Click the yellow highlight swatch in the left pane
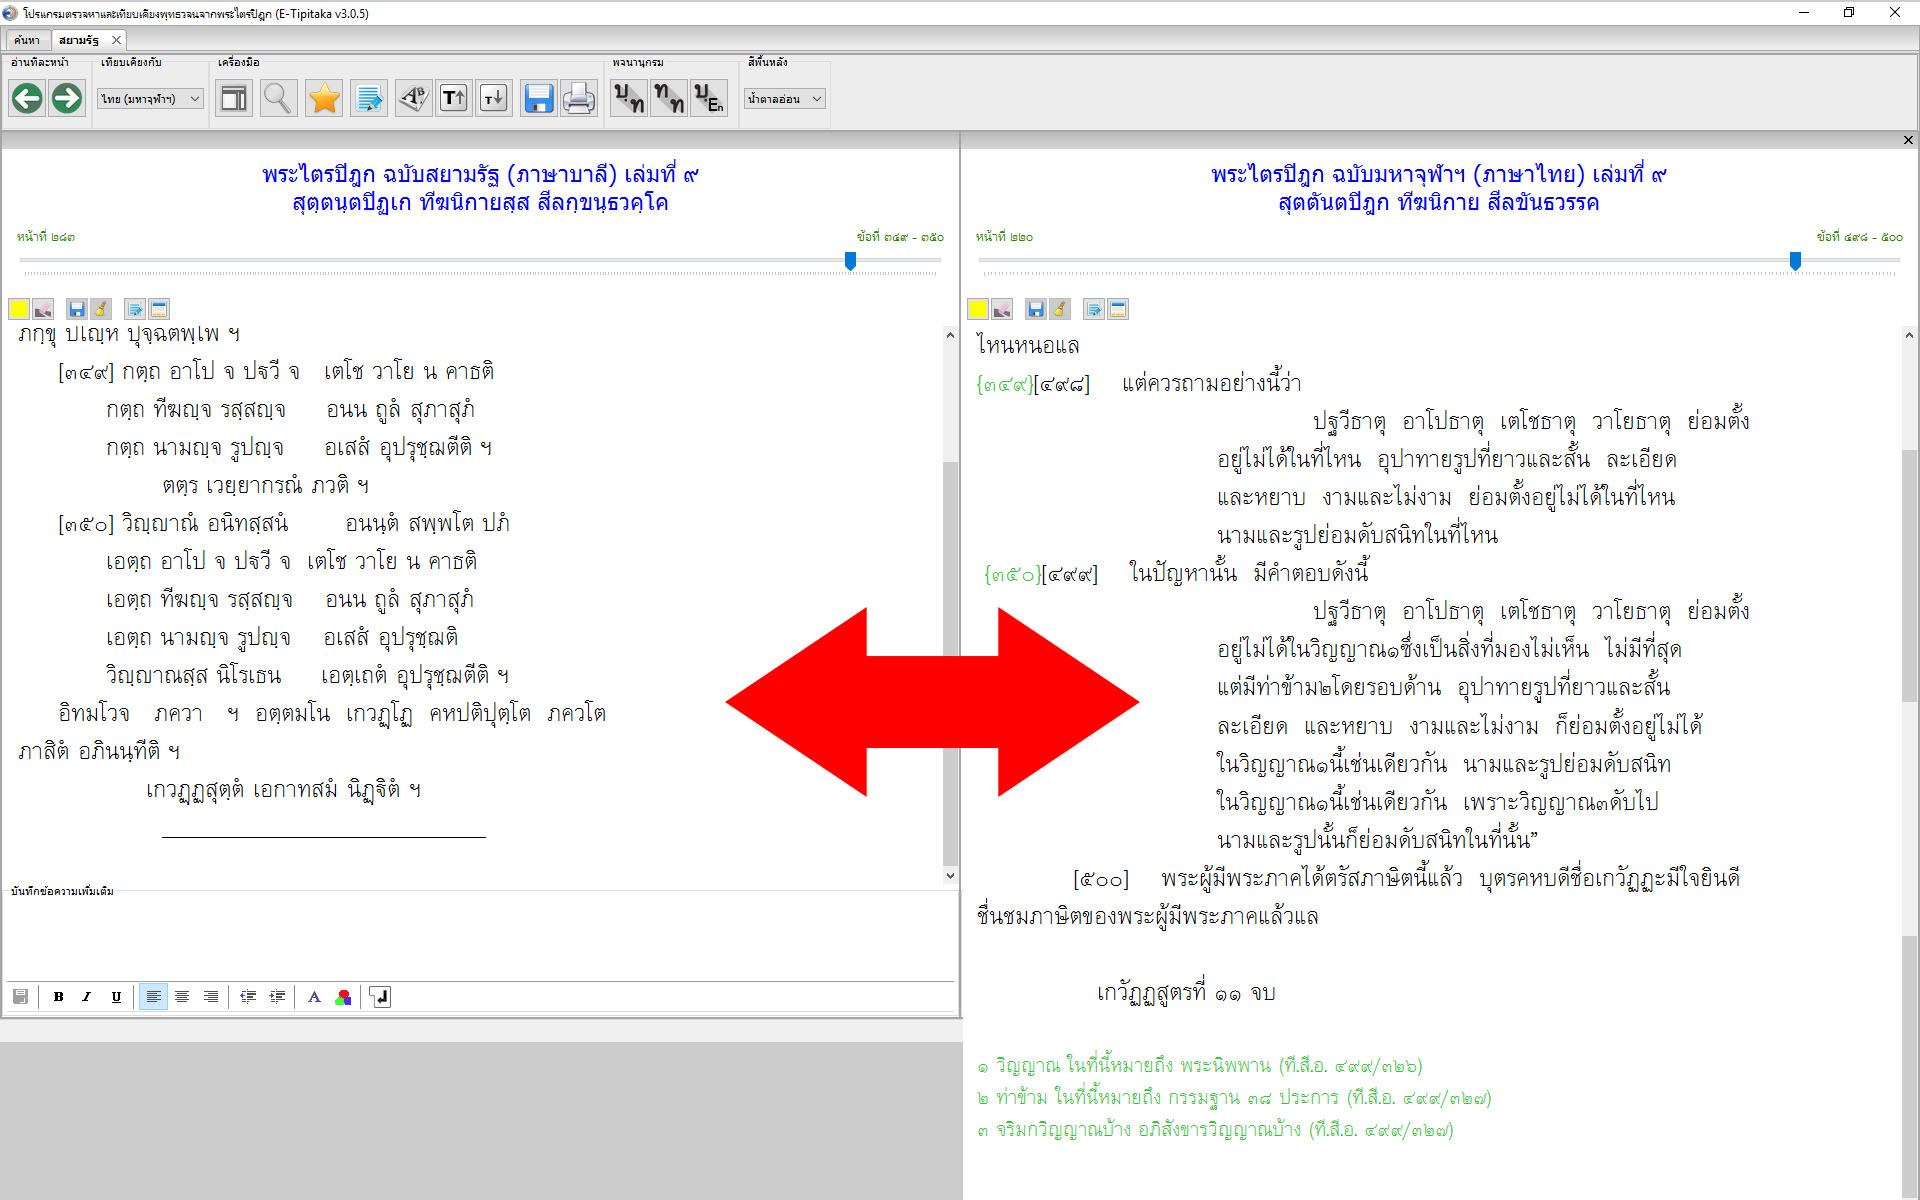1920x1200 pixels. pos(19,309)
